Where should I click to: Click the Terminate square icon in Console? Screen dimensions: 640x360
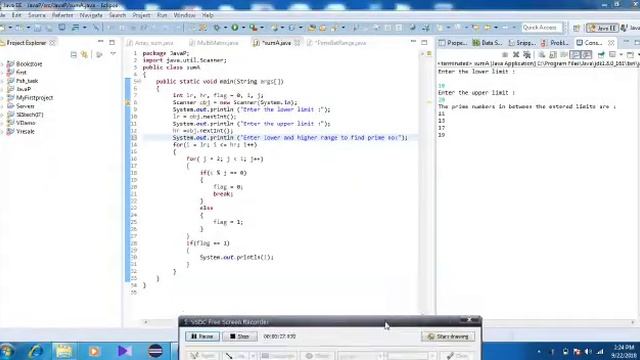[505, 54]
